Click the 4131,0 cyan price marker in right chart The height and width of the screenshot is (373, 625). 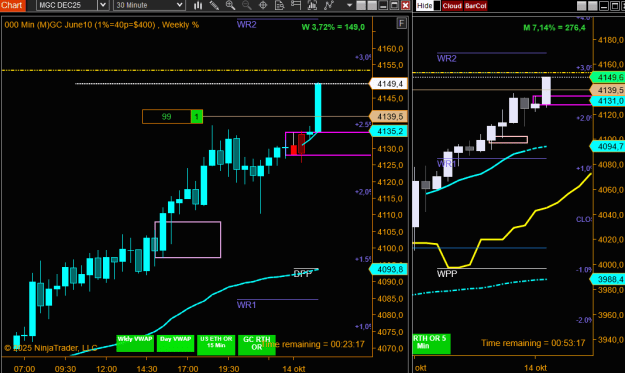607,101
